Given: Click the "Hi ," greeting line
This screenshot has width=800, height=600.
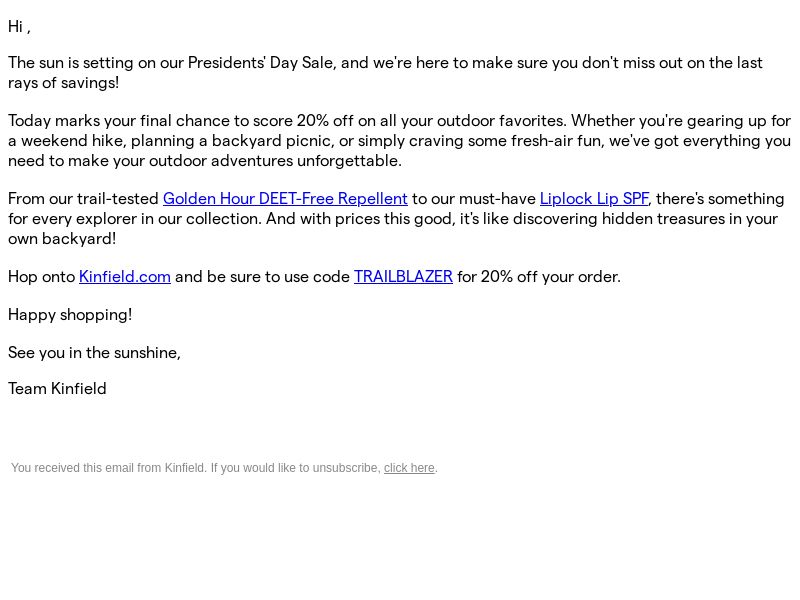Looking at the screenshot, I should click(19, 27).
